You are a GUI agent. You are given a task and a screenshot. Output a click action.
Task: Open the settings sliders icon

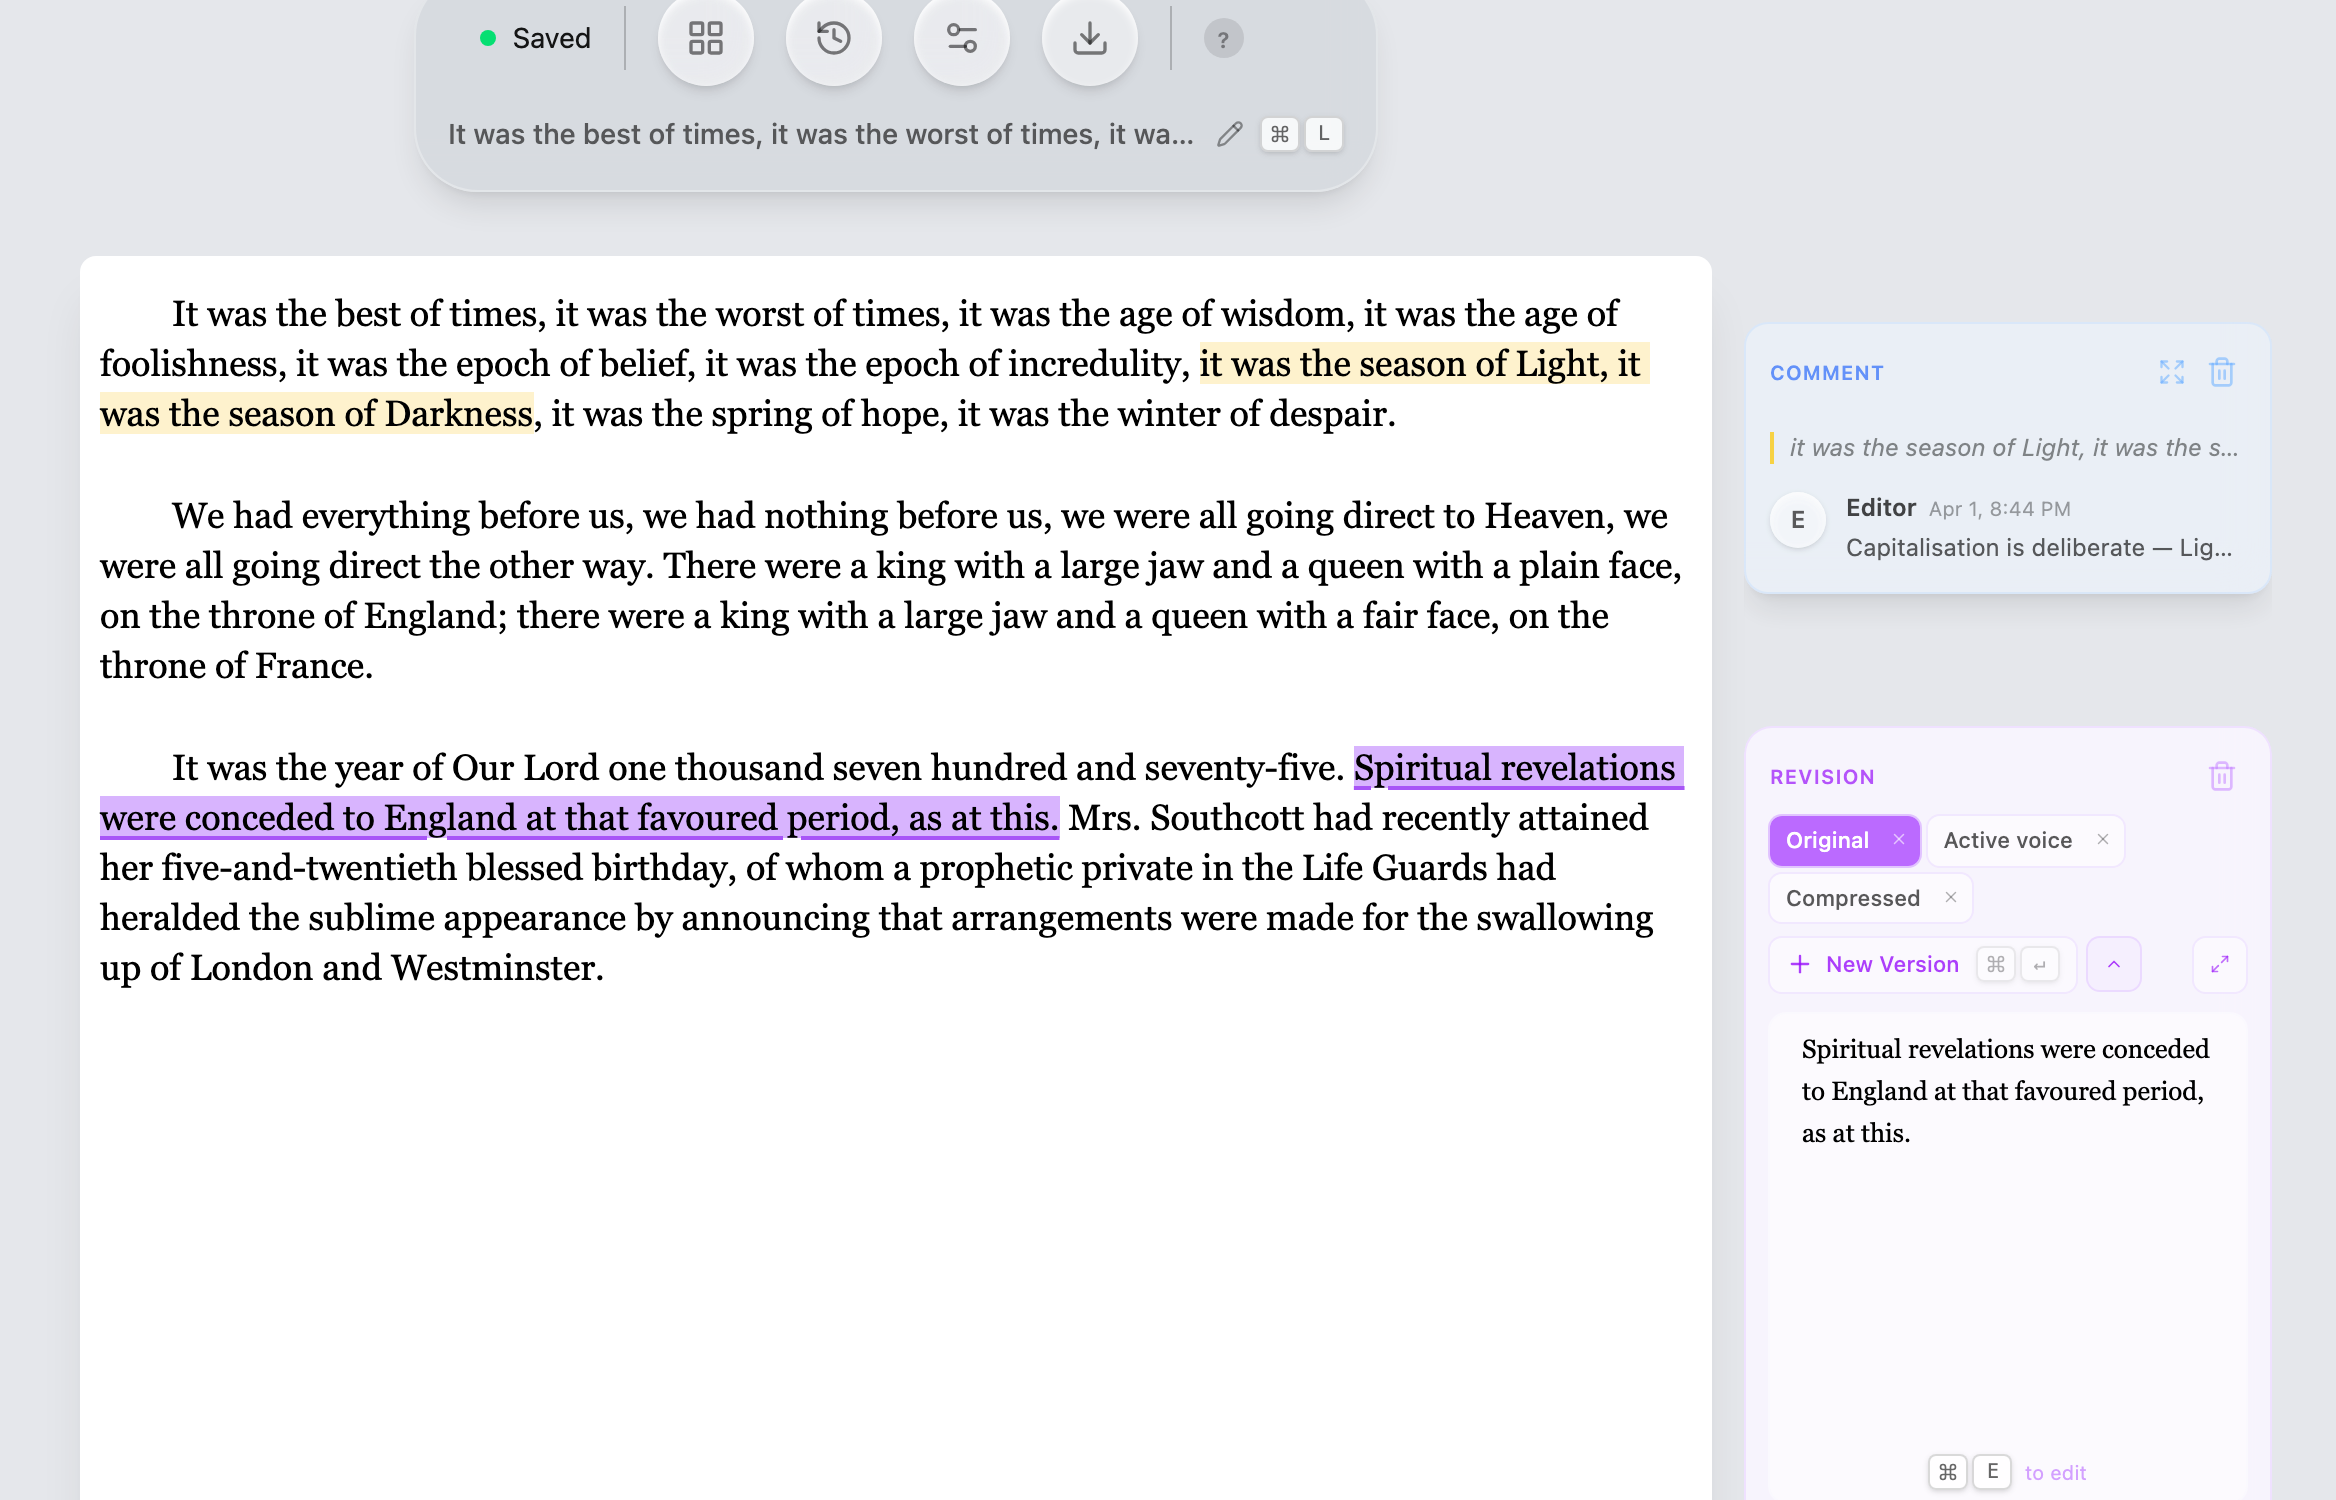pos(962,39)
